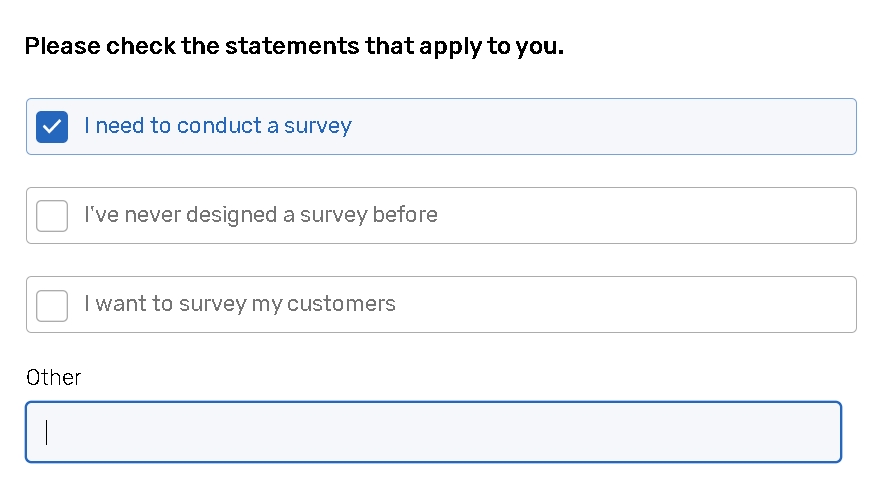Viewport: 871px width, 488px height.
Task: Enable the never-designed-a-survey statement
Action: [52, 216]
